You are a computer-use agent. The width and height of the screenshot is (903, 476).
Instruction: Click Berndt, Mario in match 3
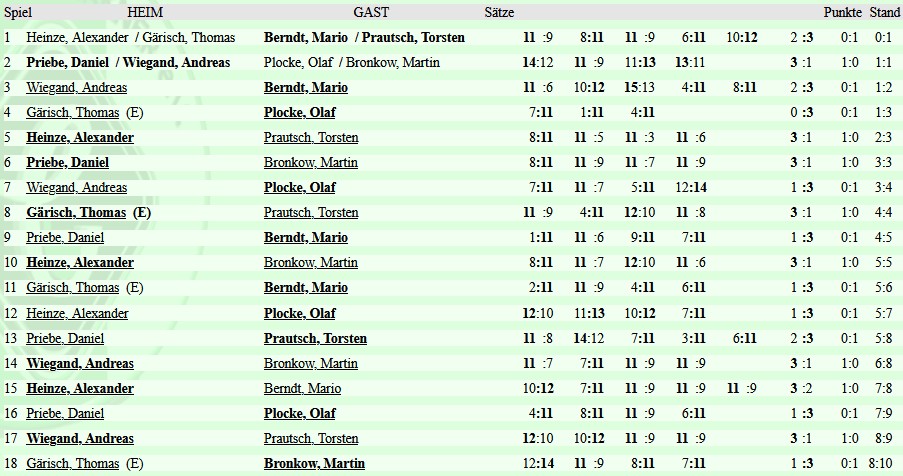pyautogui.click(x=306, y=87)
